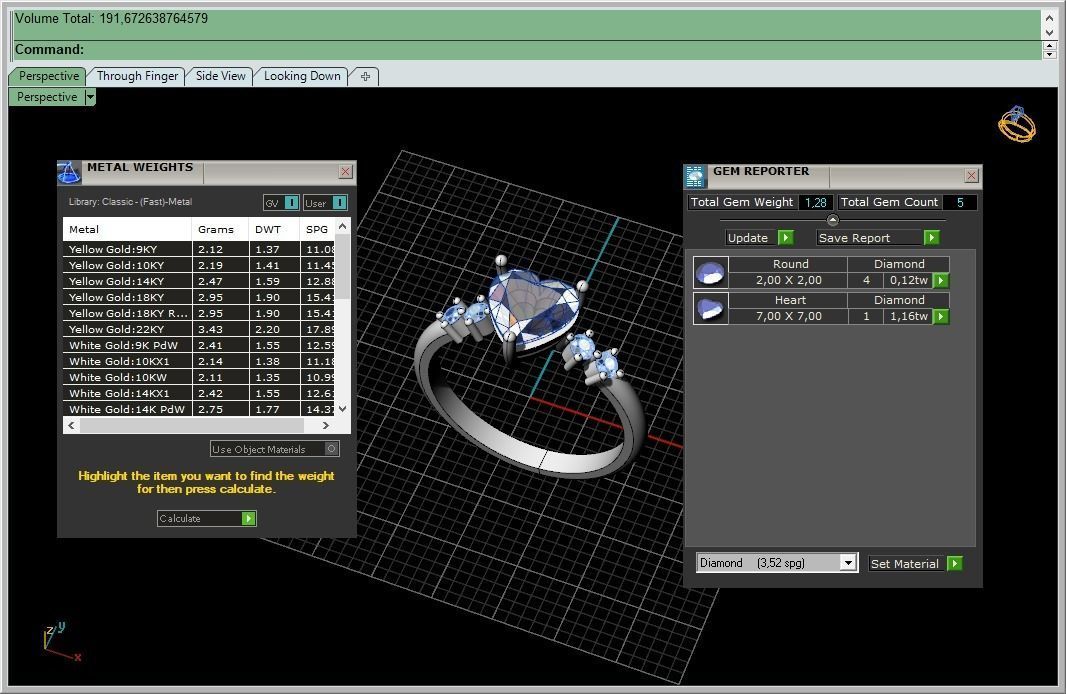The width and height of the screenshot is (1066, 694).
Task: Toggle the User library switch
Action: coord(325,203)
